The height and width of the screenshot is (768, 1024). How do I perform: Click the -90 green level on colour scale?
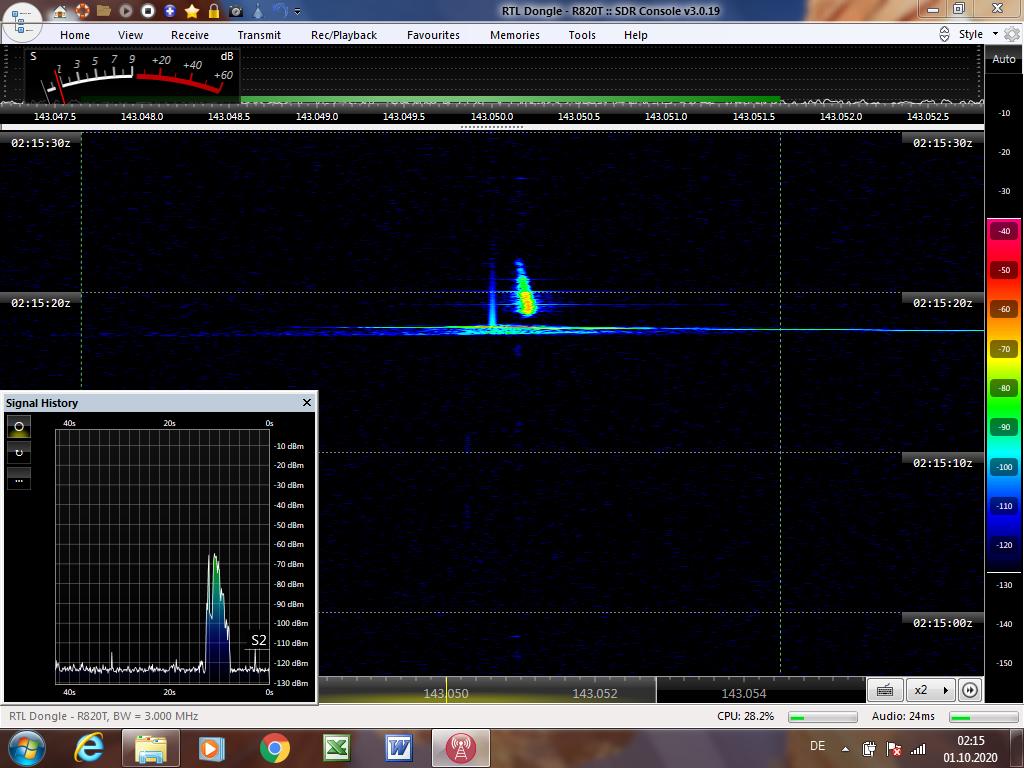click(1004, 427)
